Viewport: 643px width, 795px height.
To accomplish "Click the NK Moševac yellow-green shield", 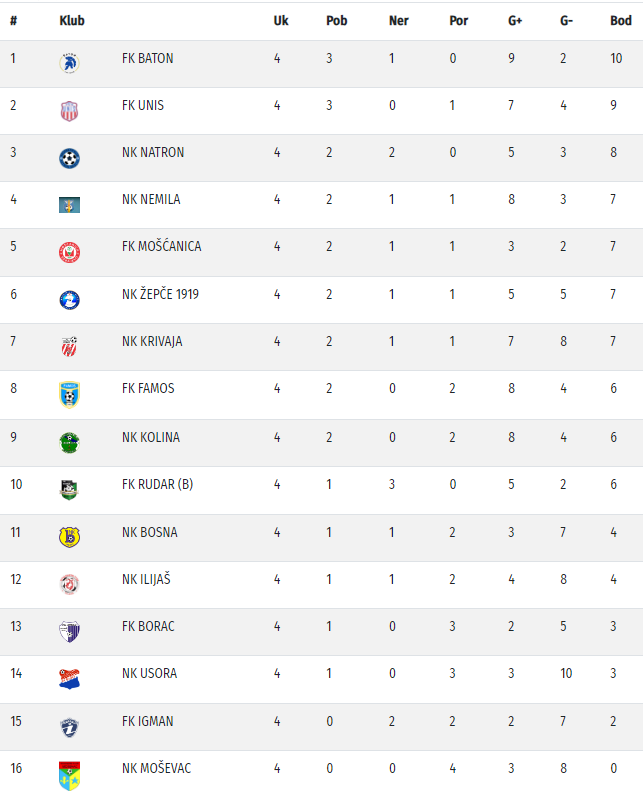I will (x=69, y=775).
